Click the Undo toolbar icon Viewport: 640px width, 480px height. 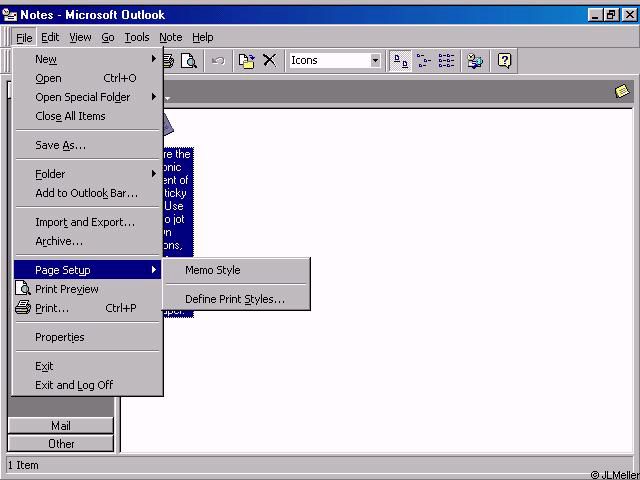pos(218,61)
